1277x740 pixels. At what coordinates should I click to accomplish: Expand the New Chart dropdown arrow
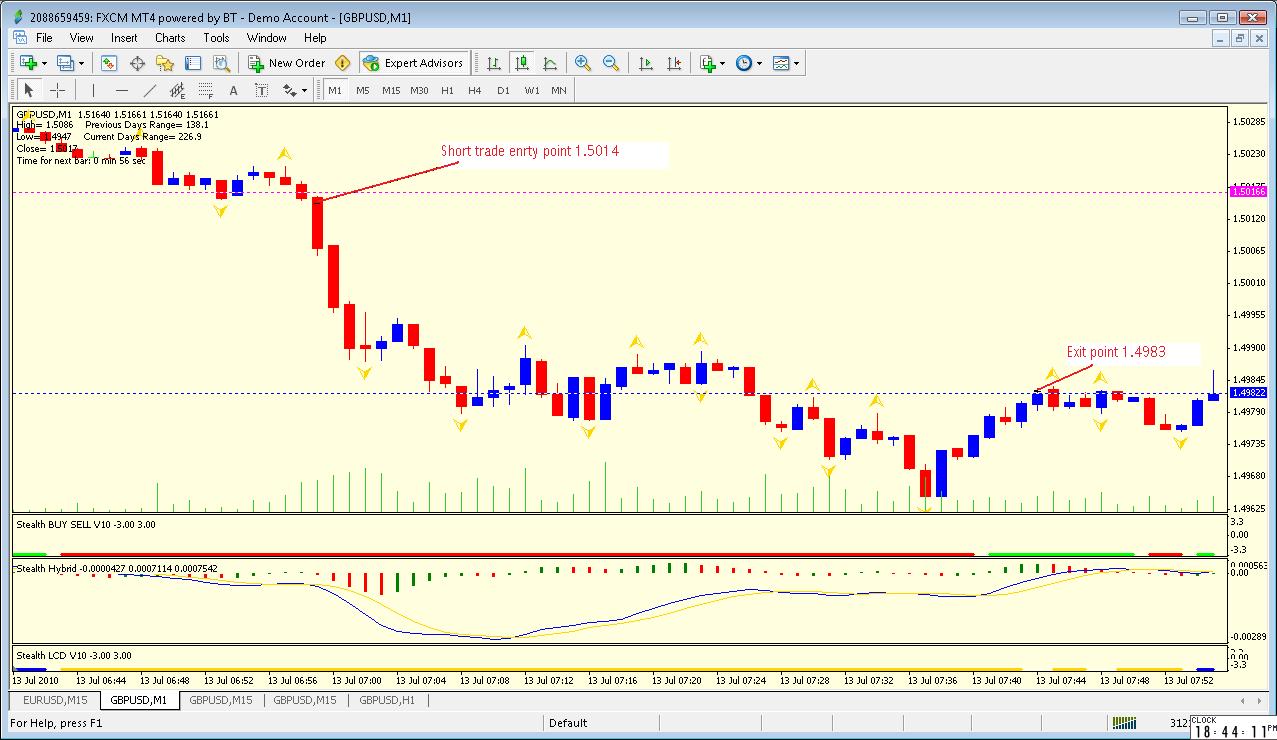coord(44,63)
